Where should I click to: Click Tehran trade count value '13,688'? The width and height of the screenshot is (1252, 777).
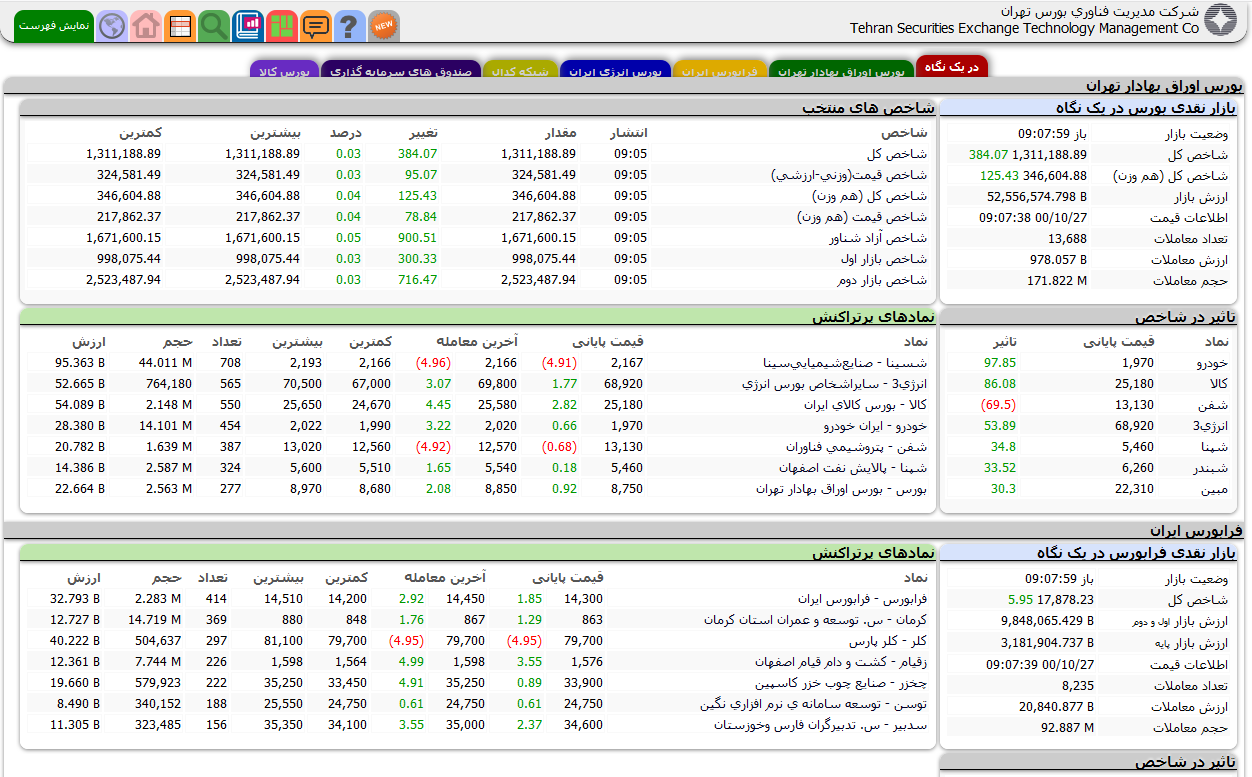click(x=1067, y=239)
